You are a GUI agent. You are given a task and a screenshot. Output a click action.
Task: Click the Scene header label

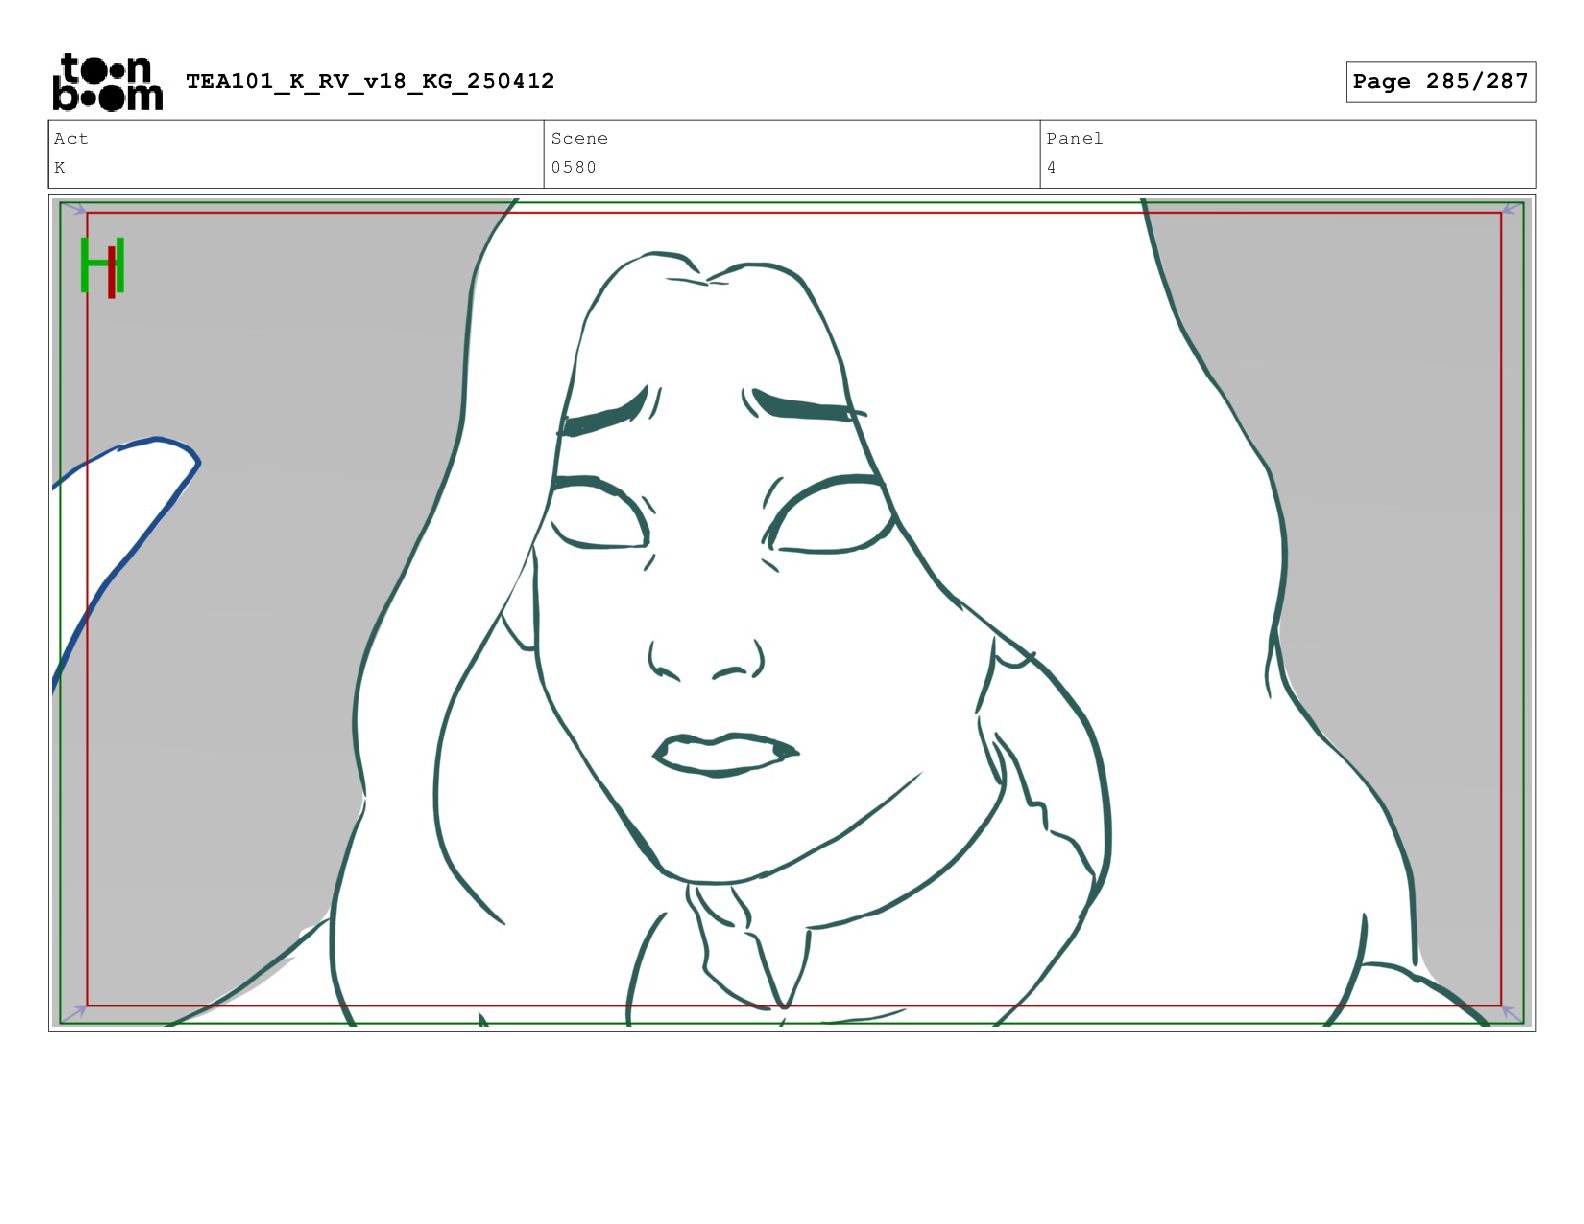coord(579,139)
